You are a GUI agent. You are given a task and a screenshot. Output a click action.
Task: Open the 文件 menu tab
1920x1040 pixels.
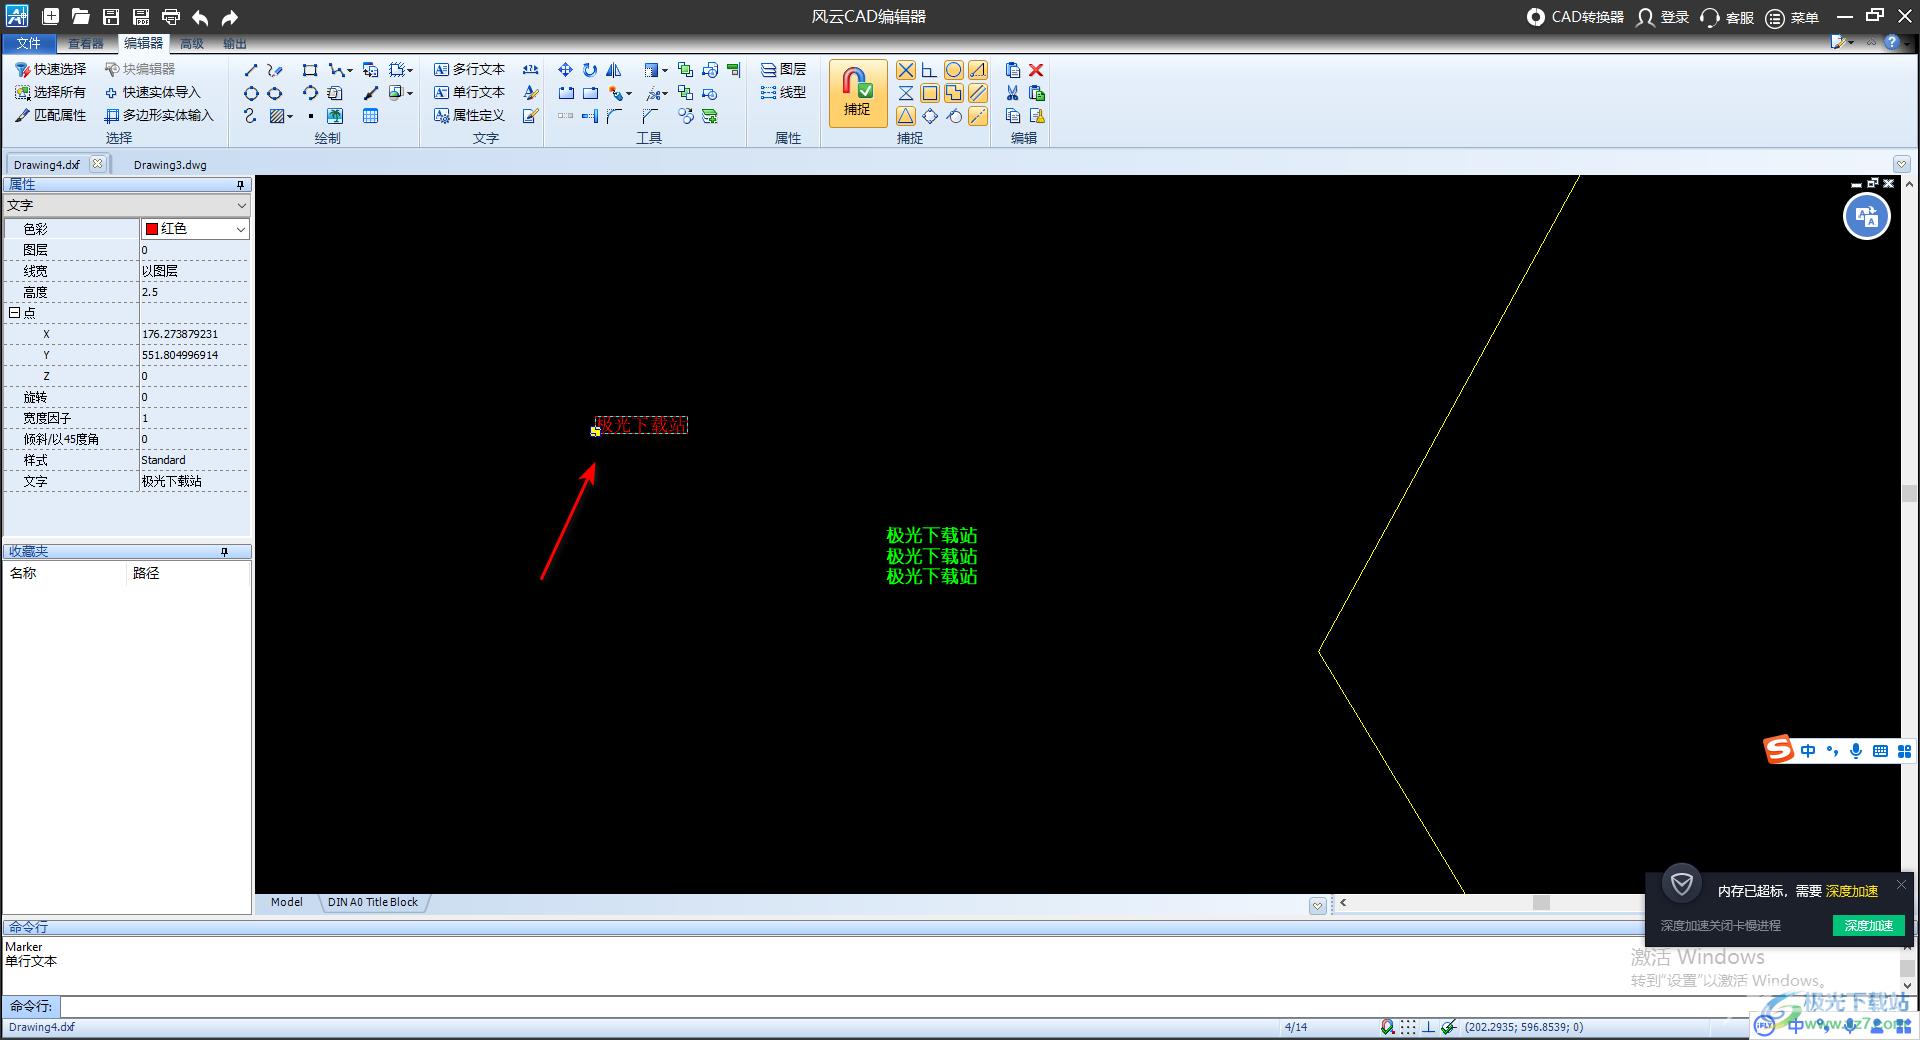pyautogui.click(x=28, y=43)
